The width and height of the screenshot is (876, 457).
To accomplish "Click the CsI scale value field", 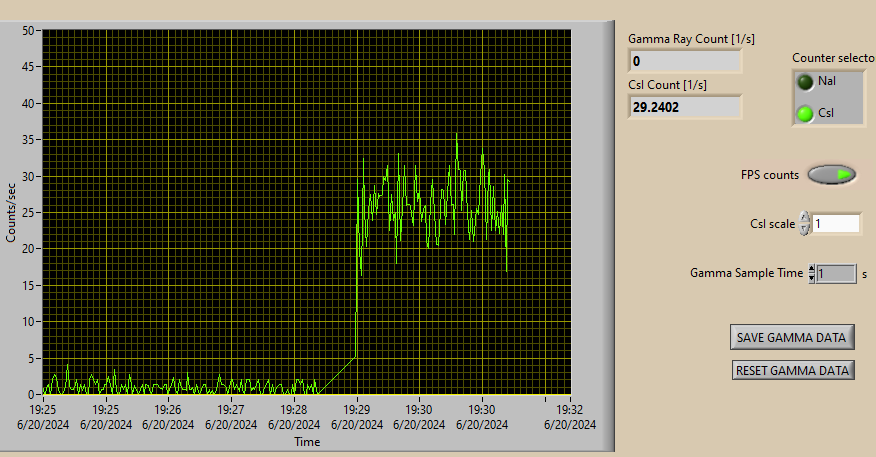I will [x=836, y=224].
